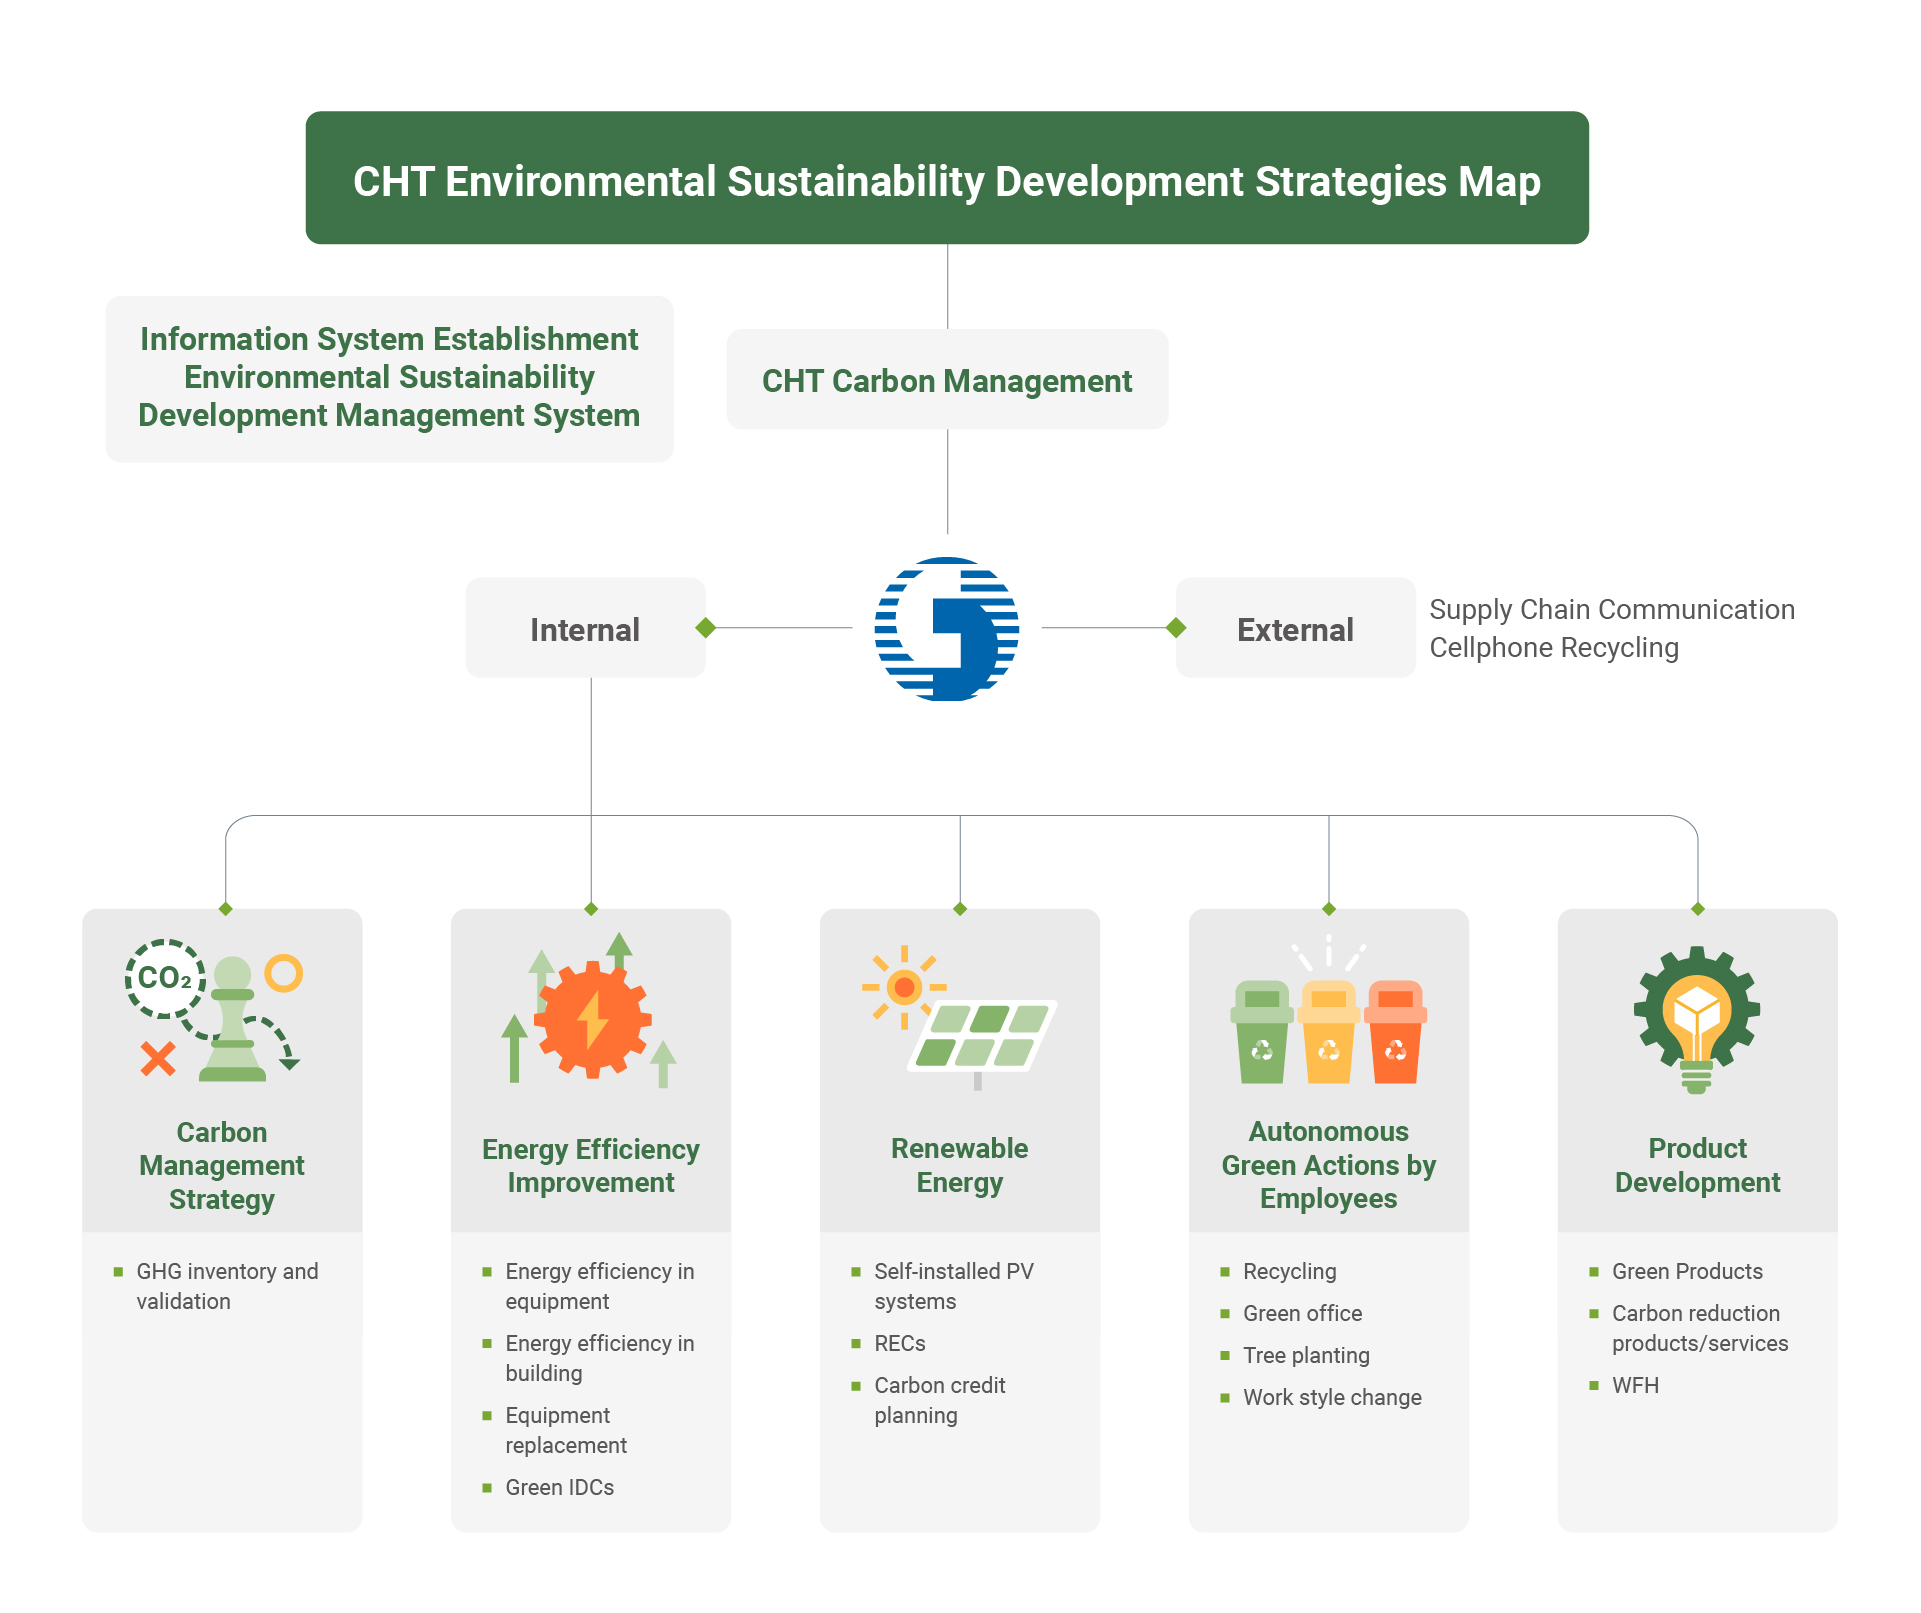Click 'Energy efficiency in building' item
The height and width of the screenshot is (1613, 1921).
pos(599,1358)
